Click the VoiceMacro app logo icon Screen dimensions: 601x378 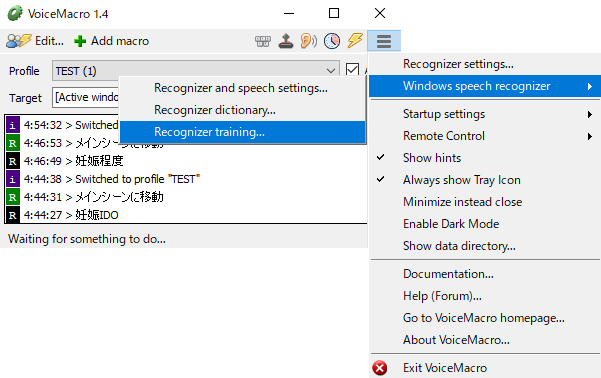pyautogui.click(x=15, y=13)
